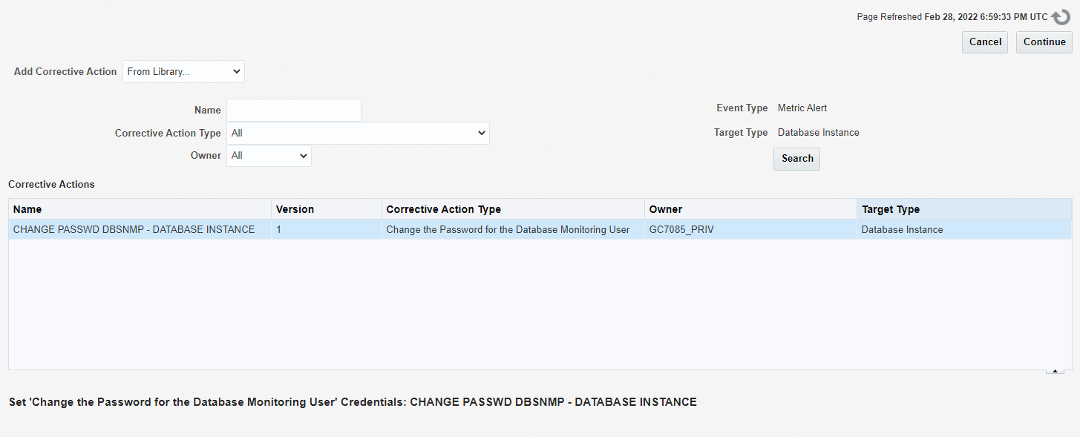Click the Continue button
The height and width of the screenshot is (438, 1080).
coord(1044,42)
